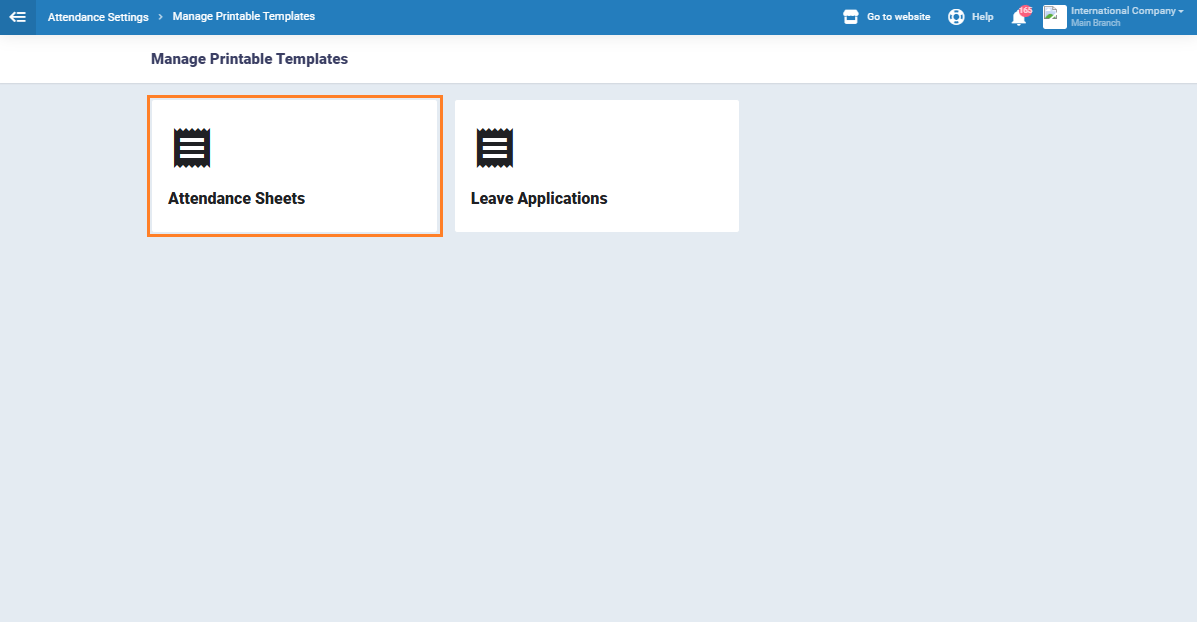Click the Attendance Sheets receipt icon

pyautogui.click(x=192, y=148)
